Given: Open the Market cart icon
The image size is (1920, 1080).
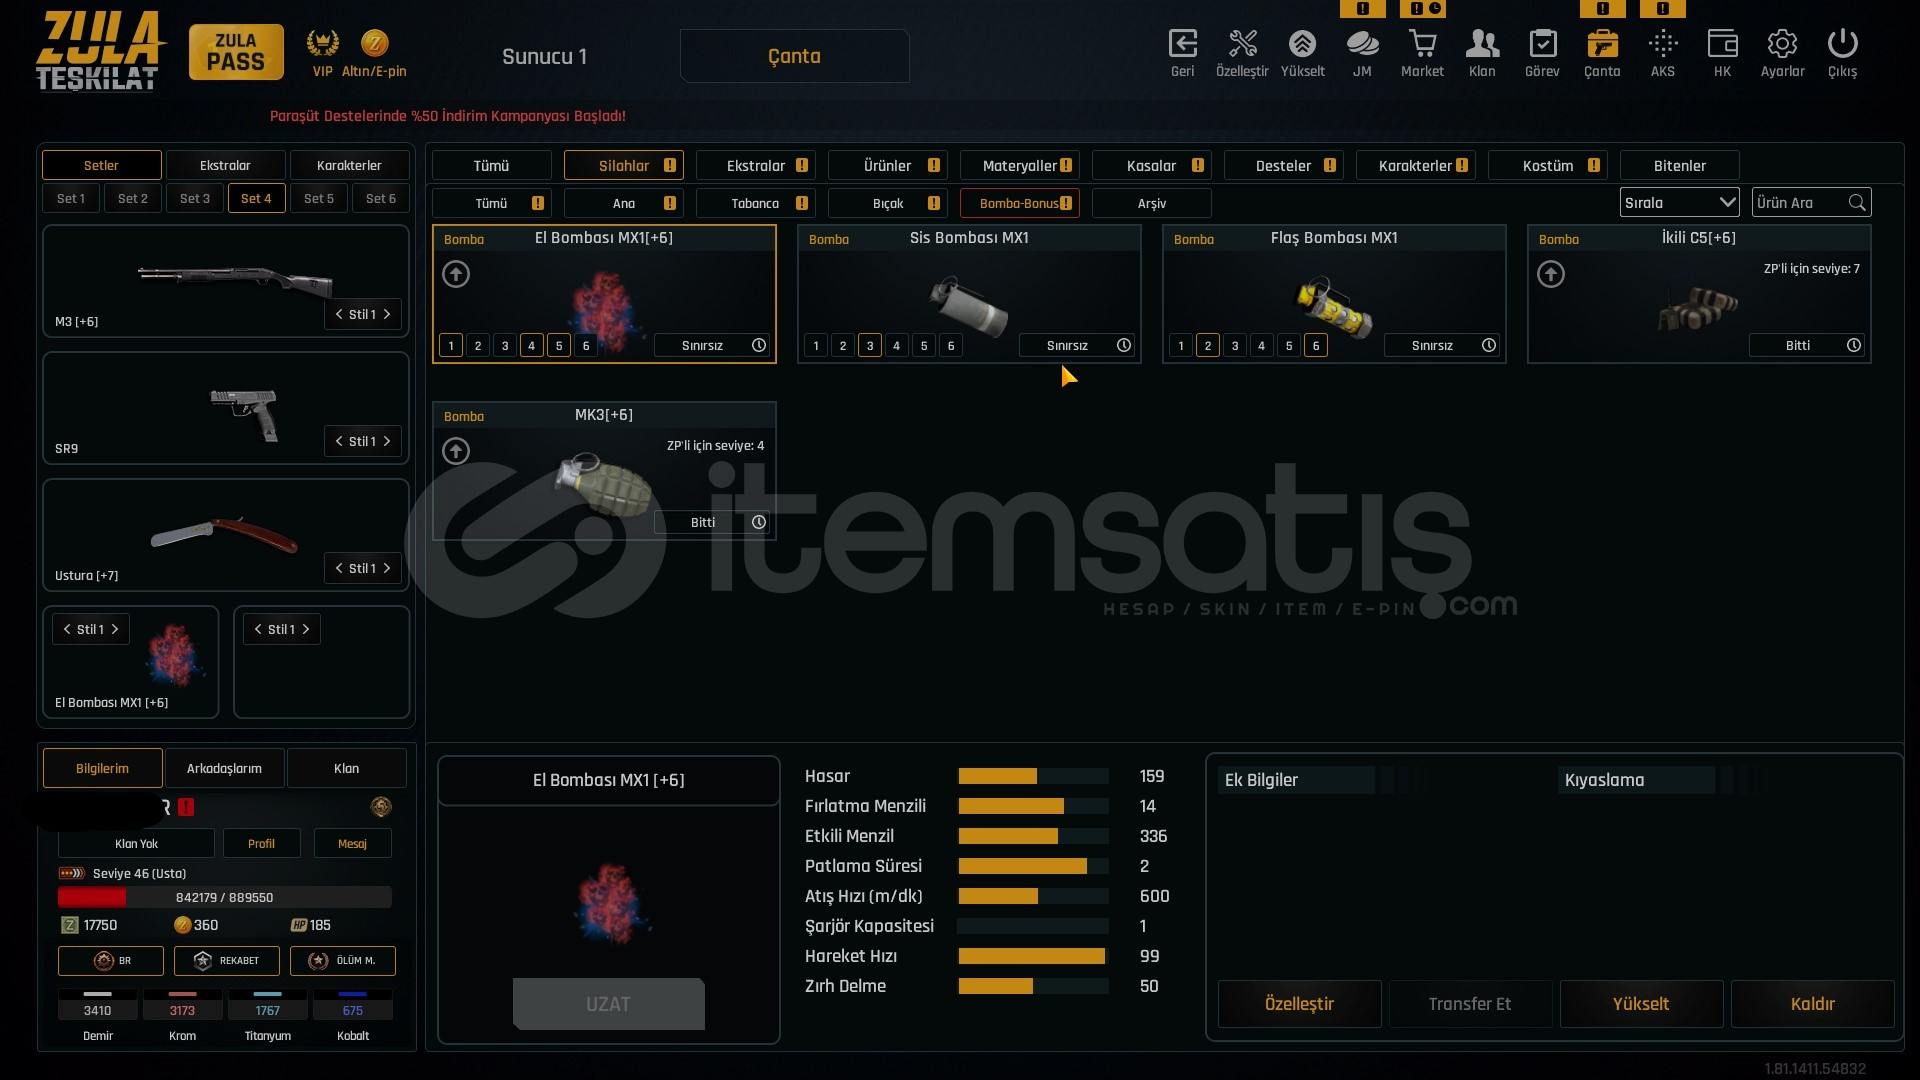Looking at the screenshot, I should point(1422,45).
